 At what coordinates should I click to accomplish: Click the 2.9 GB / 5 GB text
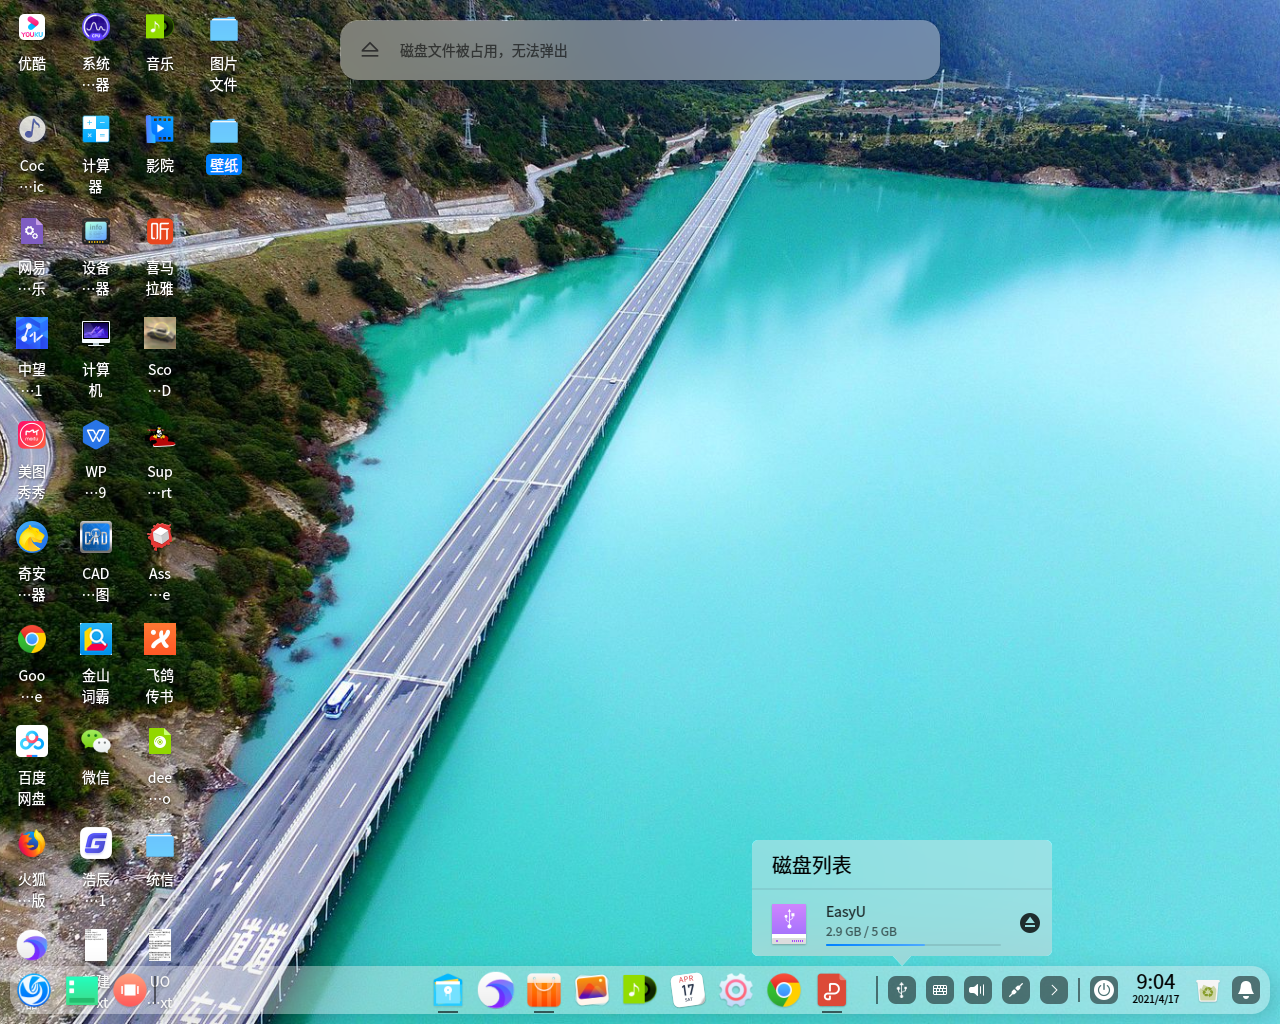(861, 931)
